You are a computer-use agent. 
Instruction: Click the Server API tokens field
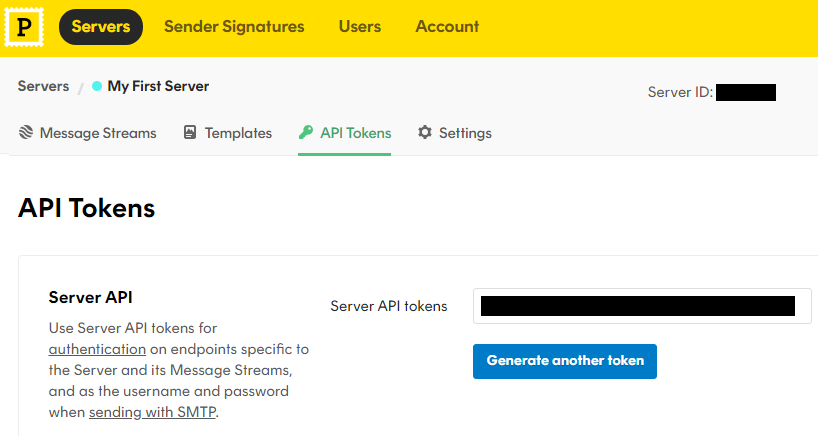point(642,306)
